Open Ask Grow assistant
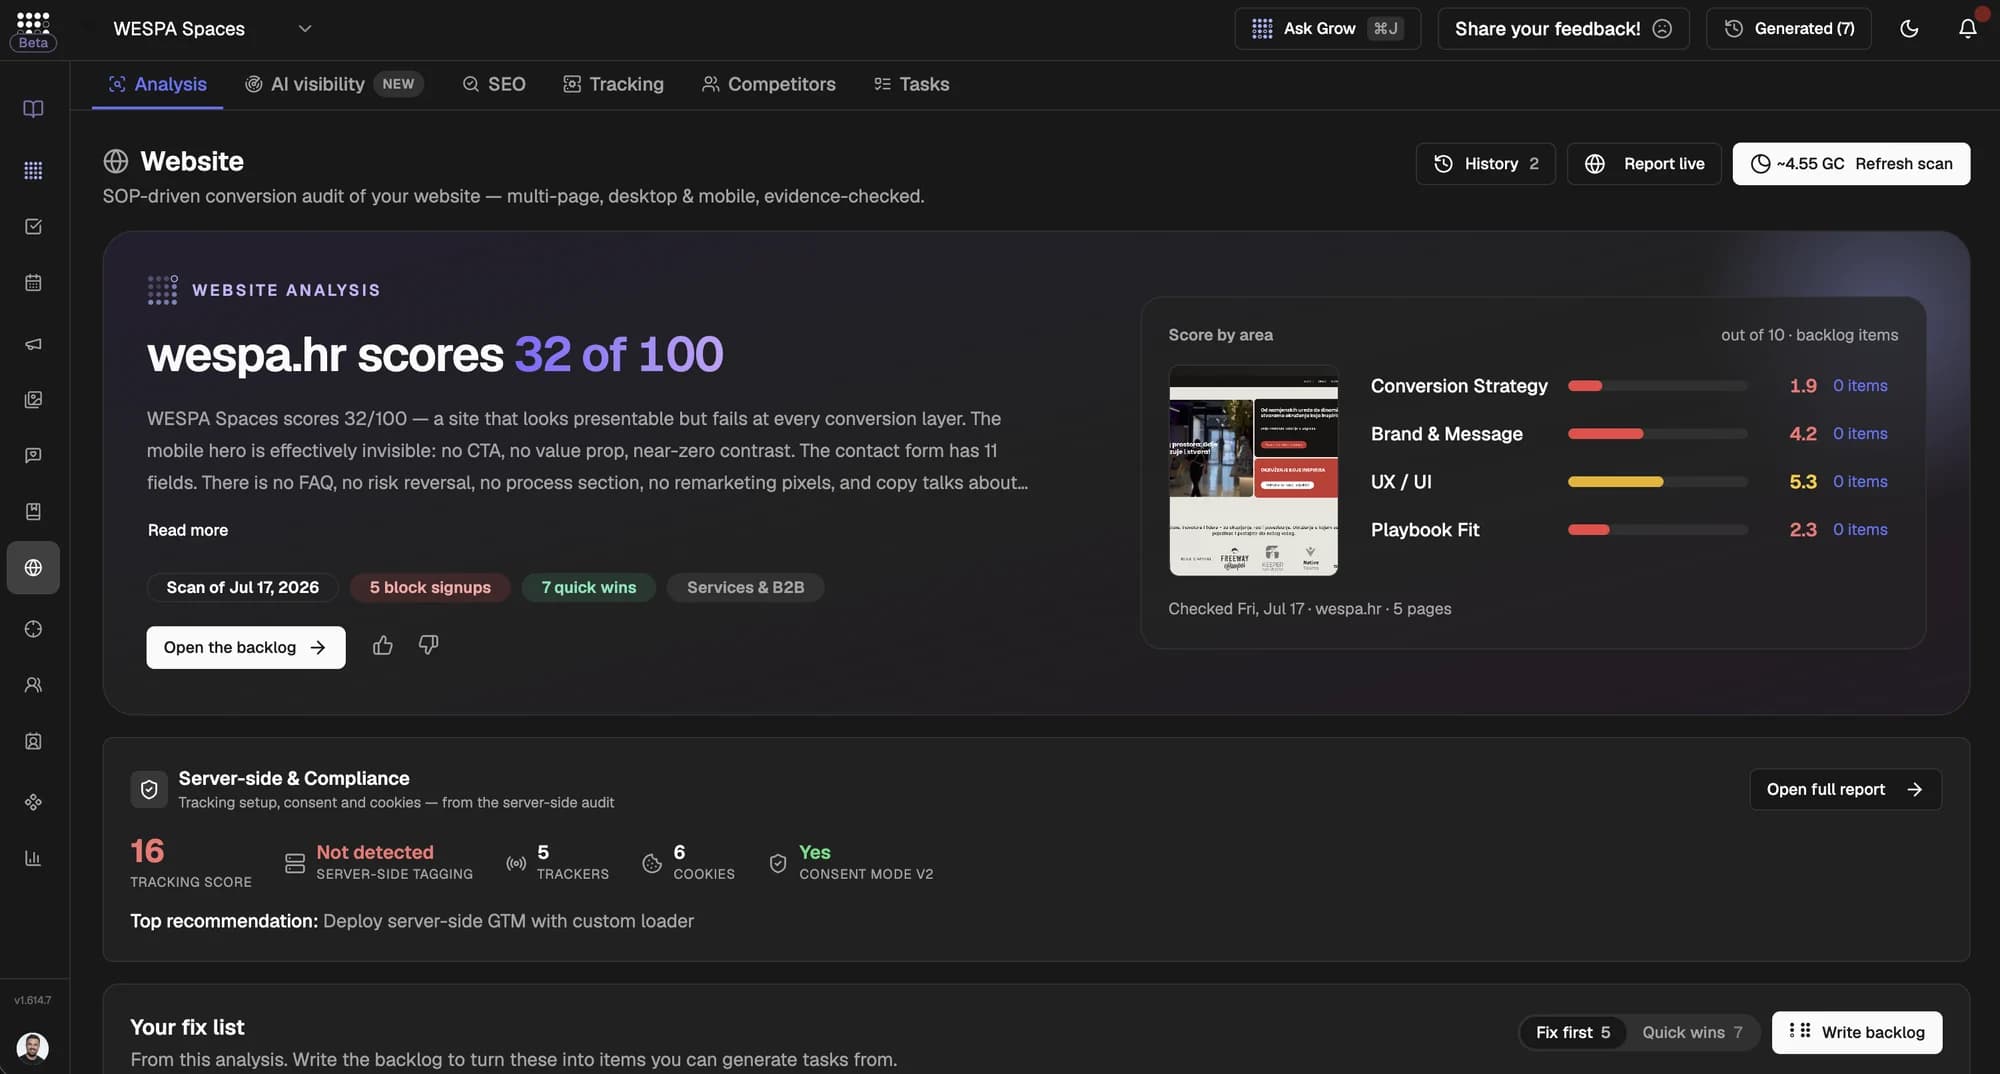Image resolution: width=2000 pixels, height=1074 pixels. pyautogui.click(x=1327, y=28)
